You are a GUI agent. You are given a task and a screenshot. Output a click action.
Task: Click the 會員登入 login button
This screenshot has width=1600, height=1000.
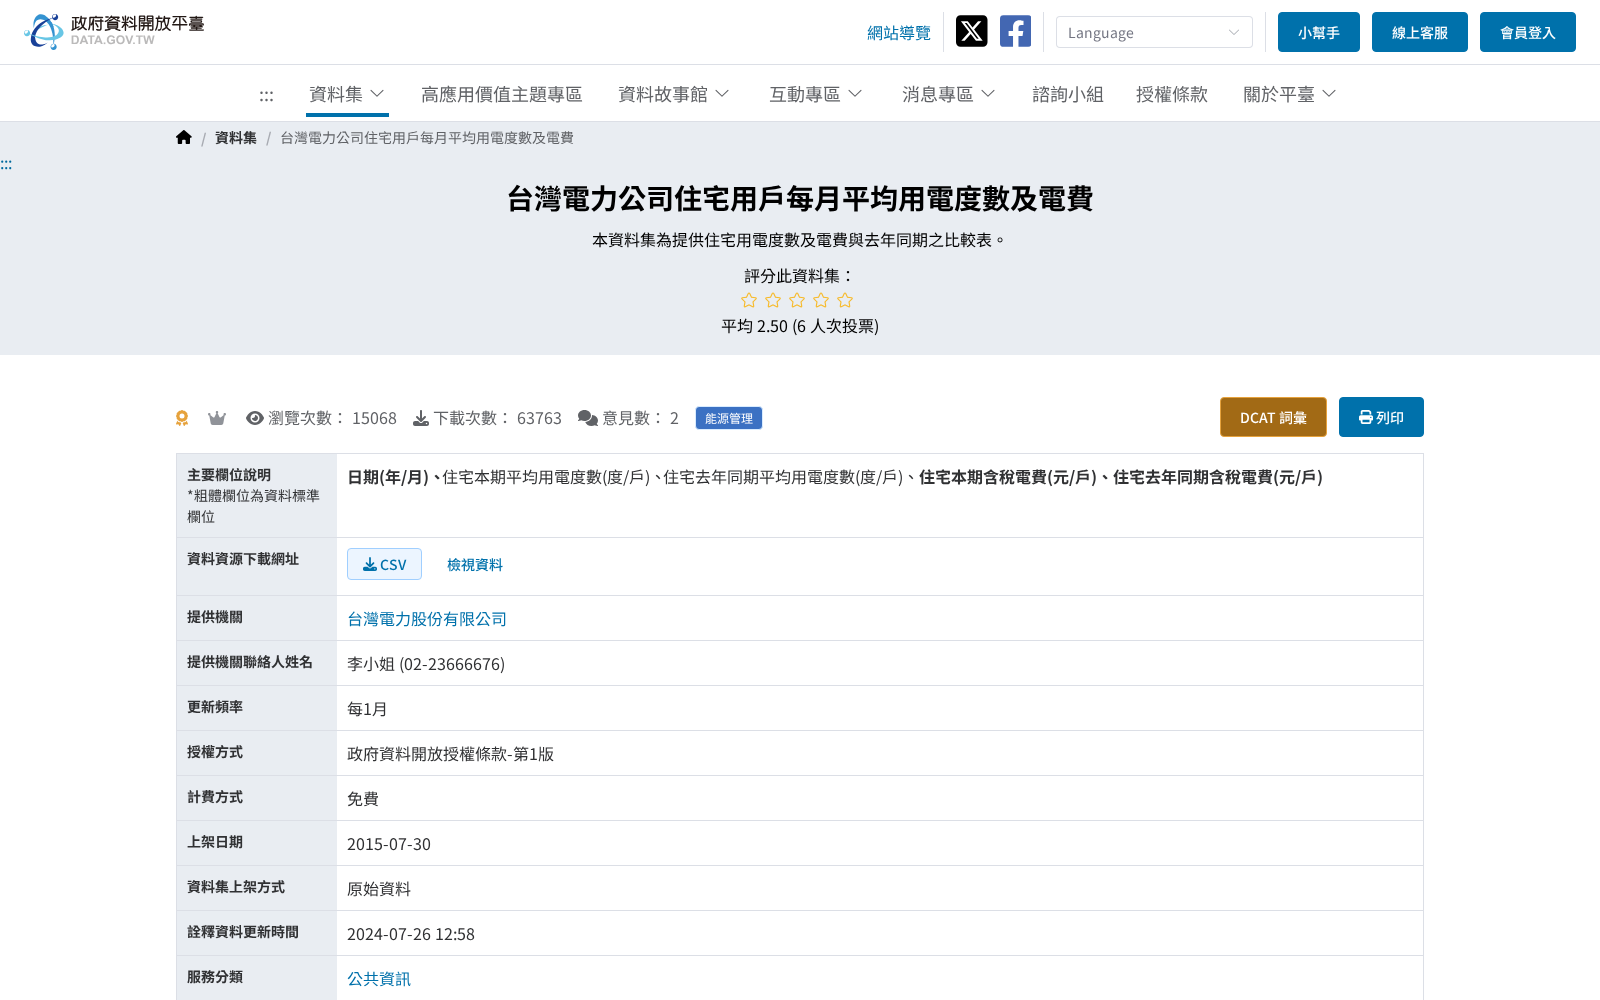(1528, 32)
